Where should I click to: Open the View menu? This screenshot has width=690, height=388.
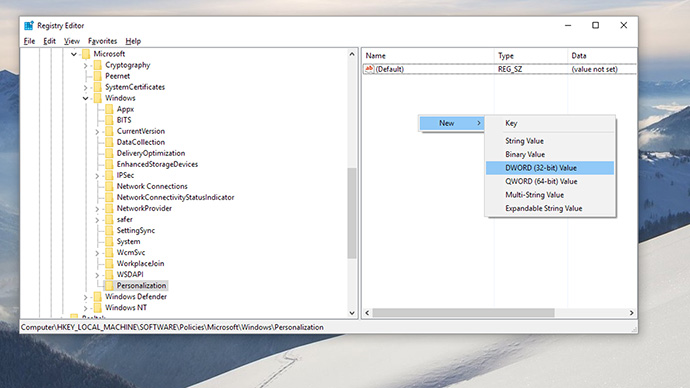tap(72, 41)
